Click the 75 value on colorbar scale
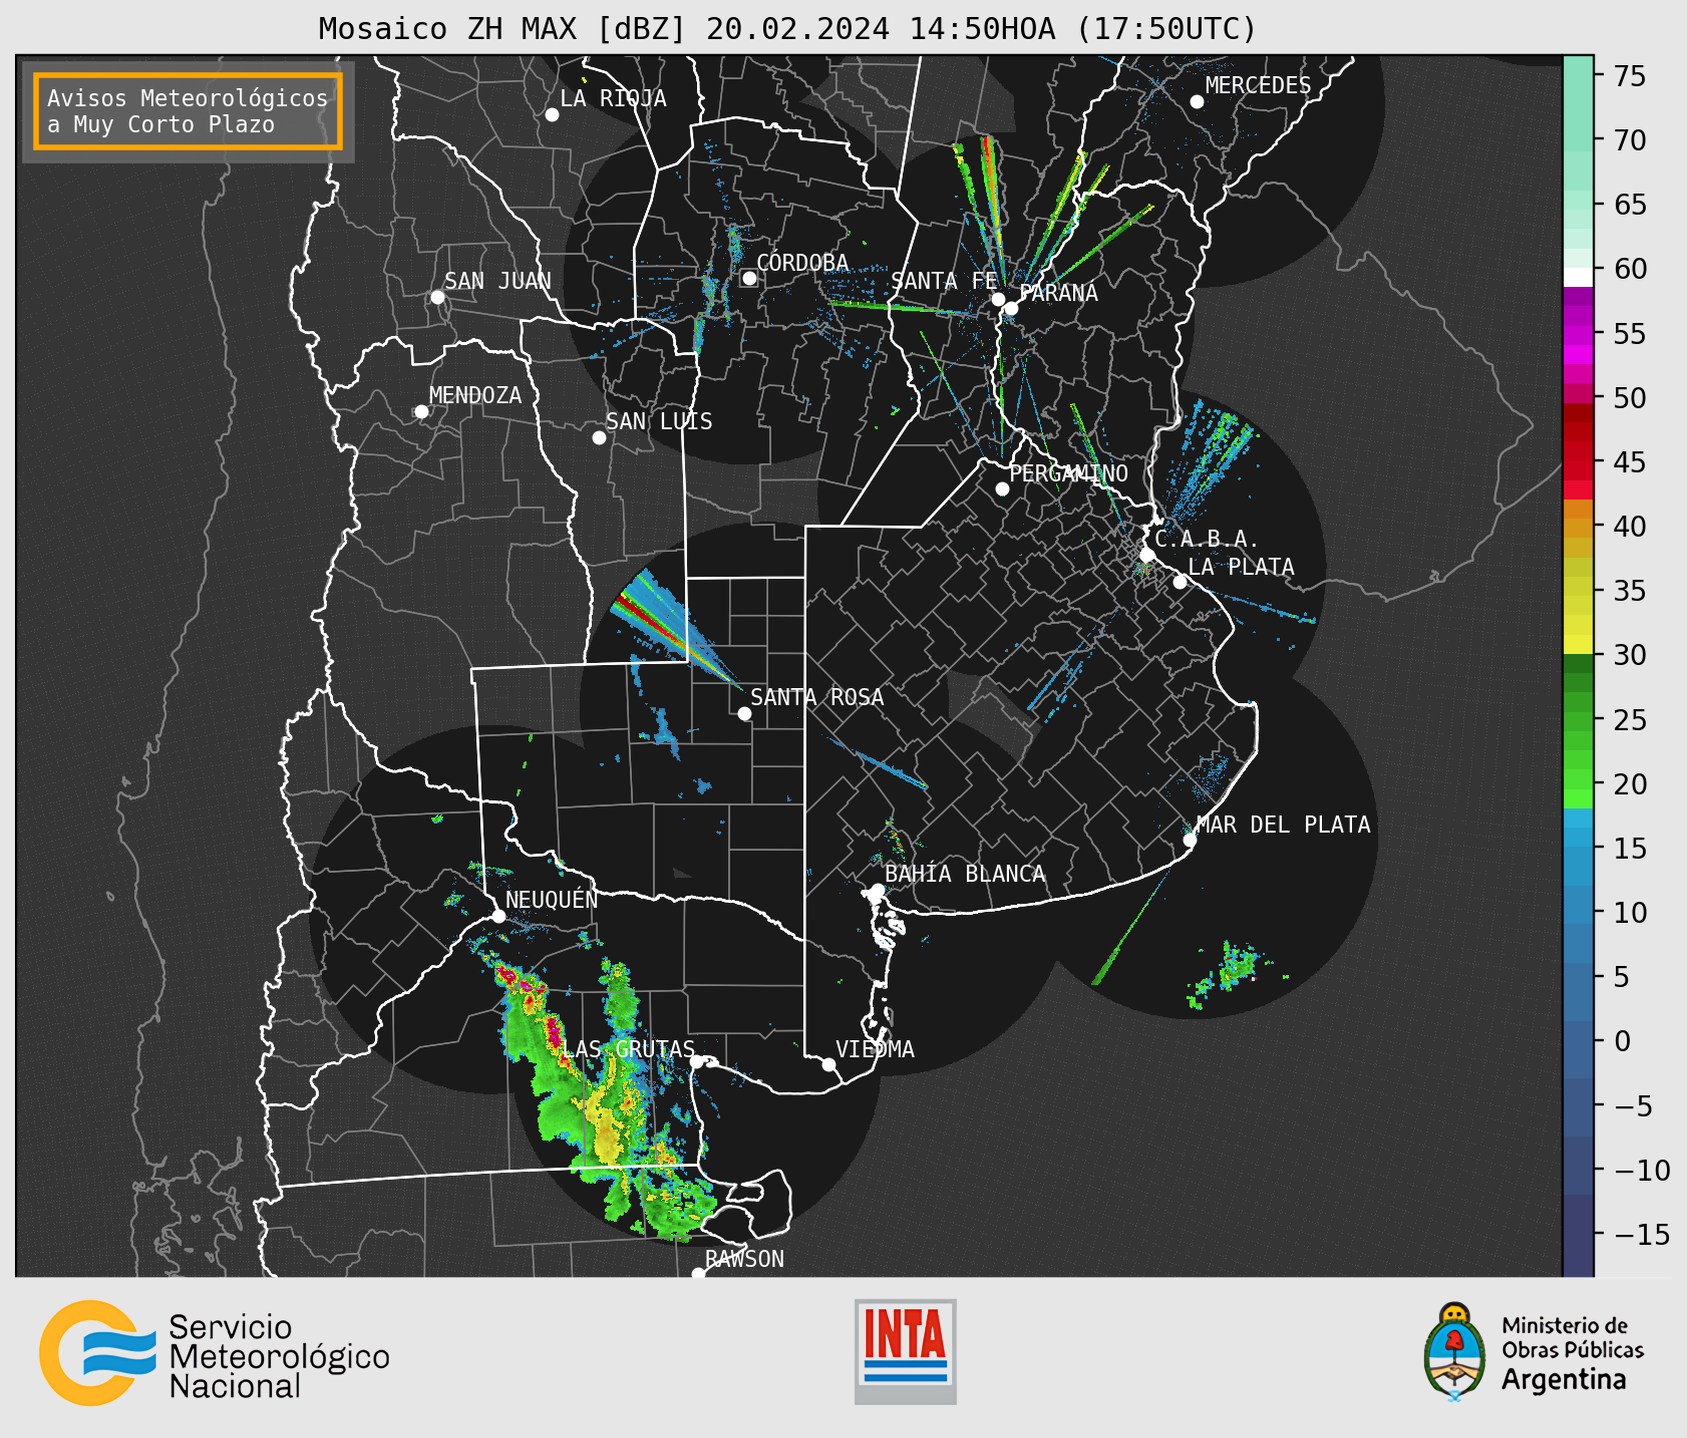This screenshot has height=1438, width=1687. [x=1630, y=76]
